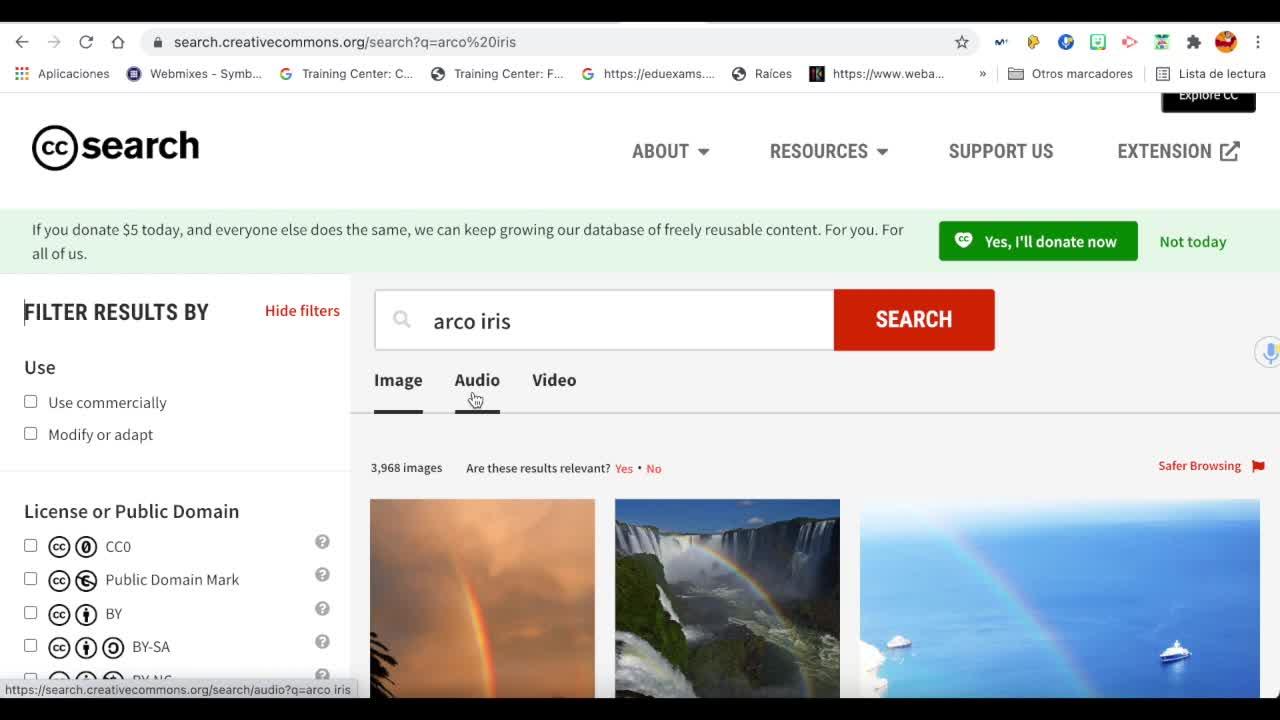Show more bookmarks with the chevron
Image resolution: width=1280 pixels, height=720 pixels.
tap(983, 74)
